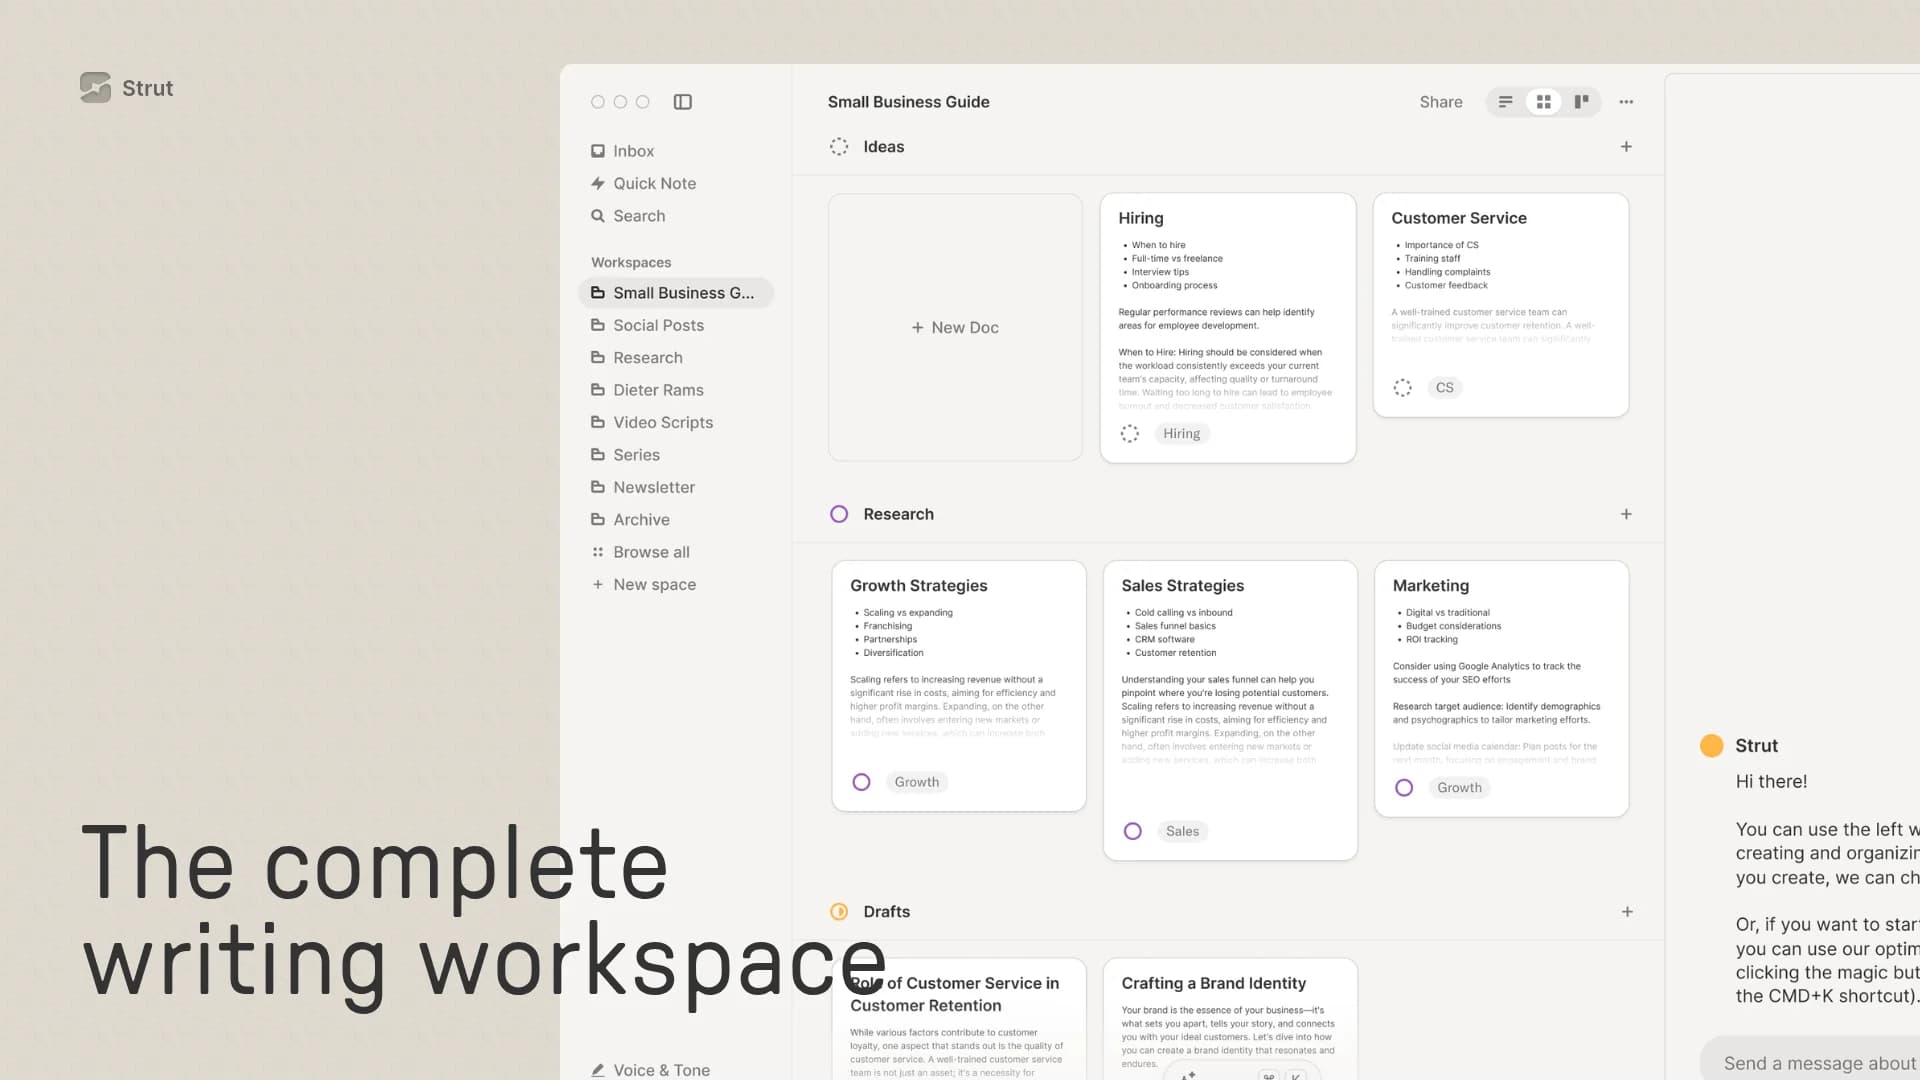
Task: Open the Inbox
Action: pyautogui.click(x=623, y=151)
